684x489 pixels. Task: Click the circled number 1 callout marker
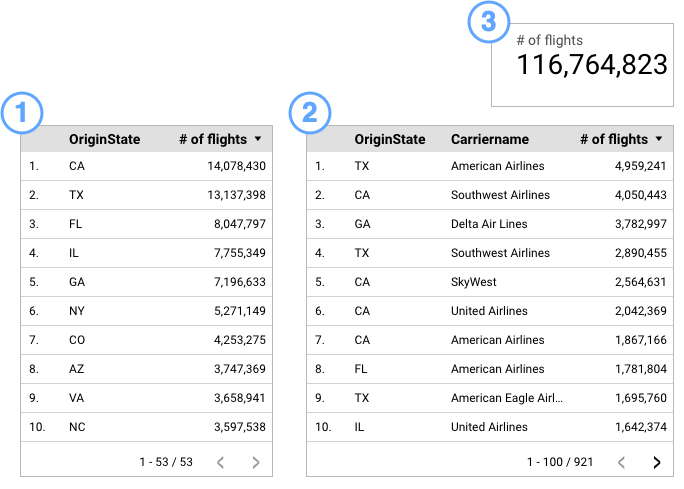point(22,112)
